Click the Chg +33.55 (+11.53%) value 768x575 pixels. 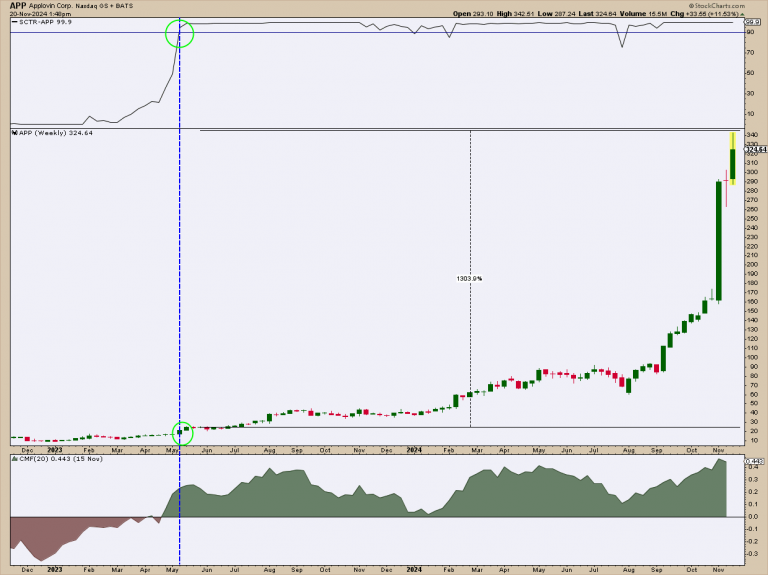[707, 14]
